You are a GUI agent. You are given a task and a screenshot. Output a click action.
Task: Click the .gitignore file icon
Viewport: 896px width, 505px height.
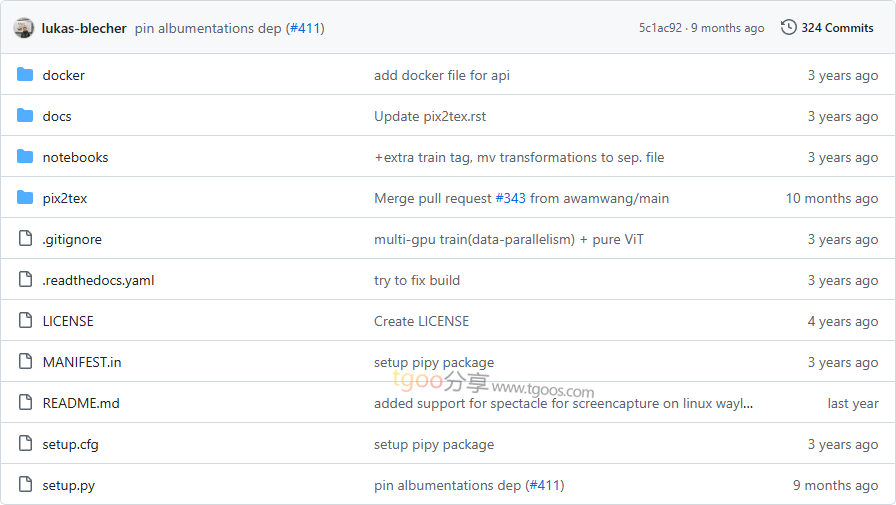click(x=25, y=239)
